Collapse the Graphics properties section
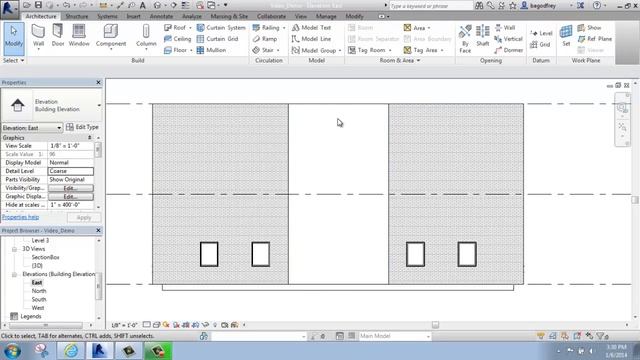The width and height of the screenshot is (640, 360). (x=90, y=138)
